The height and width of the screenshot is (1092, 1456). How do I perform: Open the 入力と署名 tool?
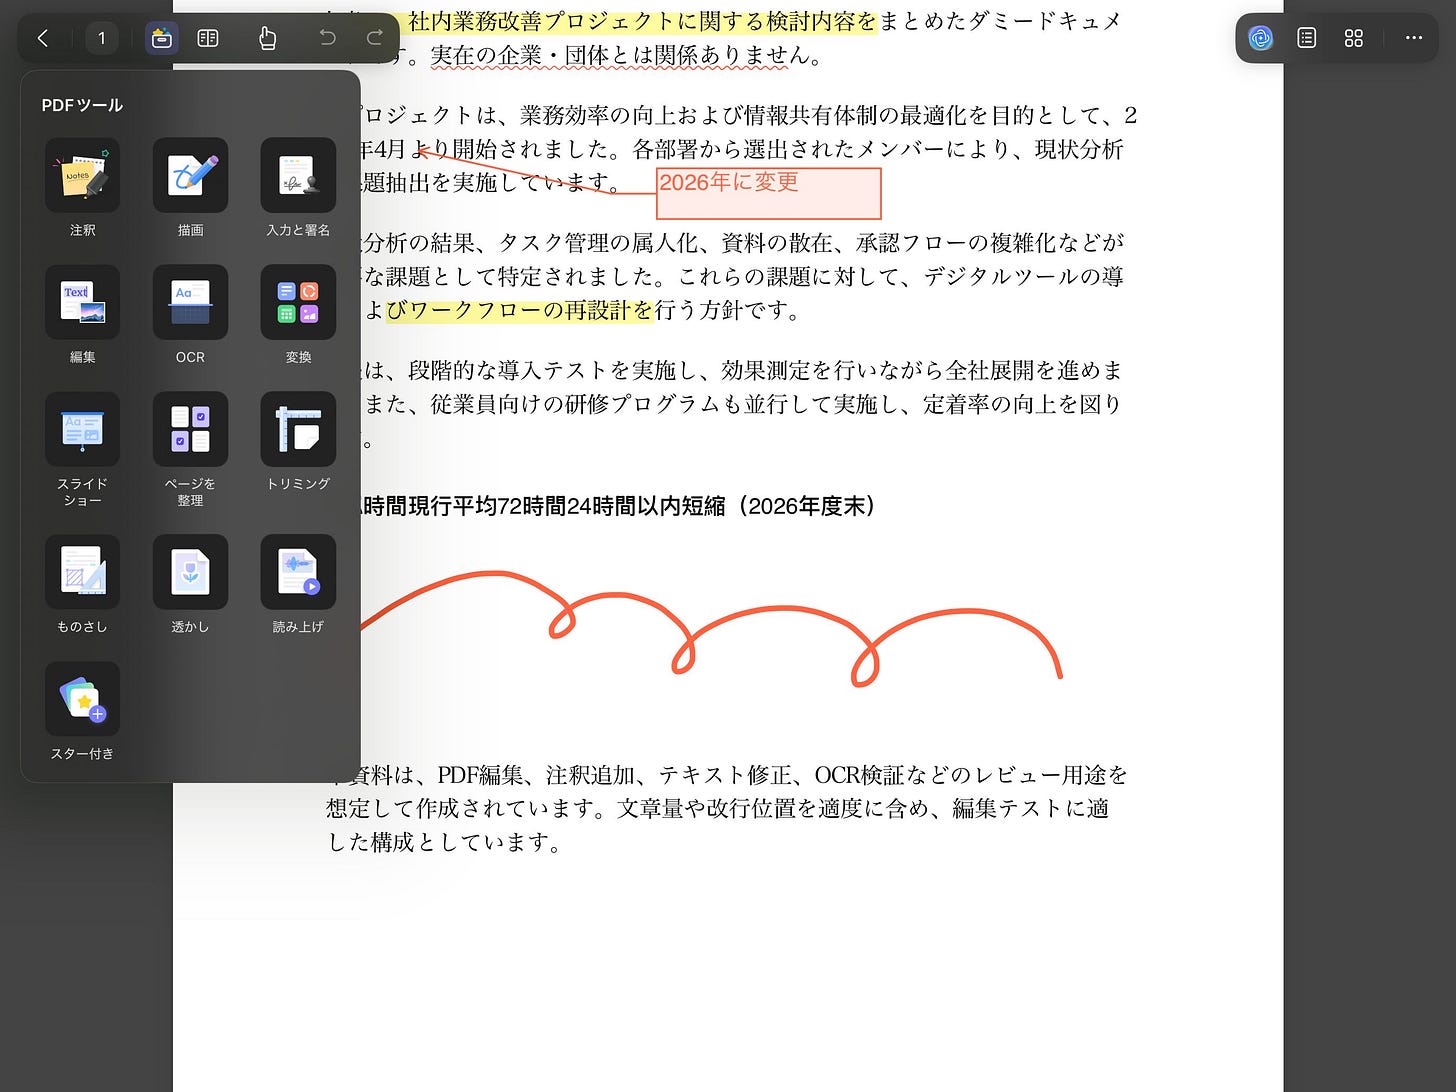297,175
